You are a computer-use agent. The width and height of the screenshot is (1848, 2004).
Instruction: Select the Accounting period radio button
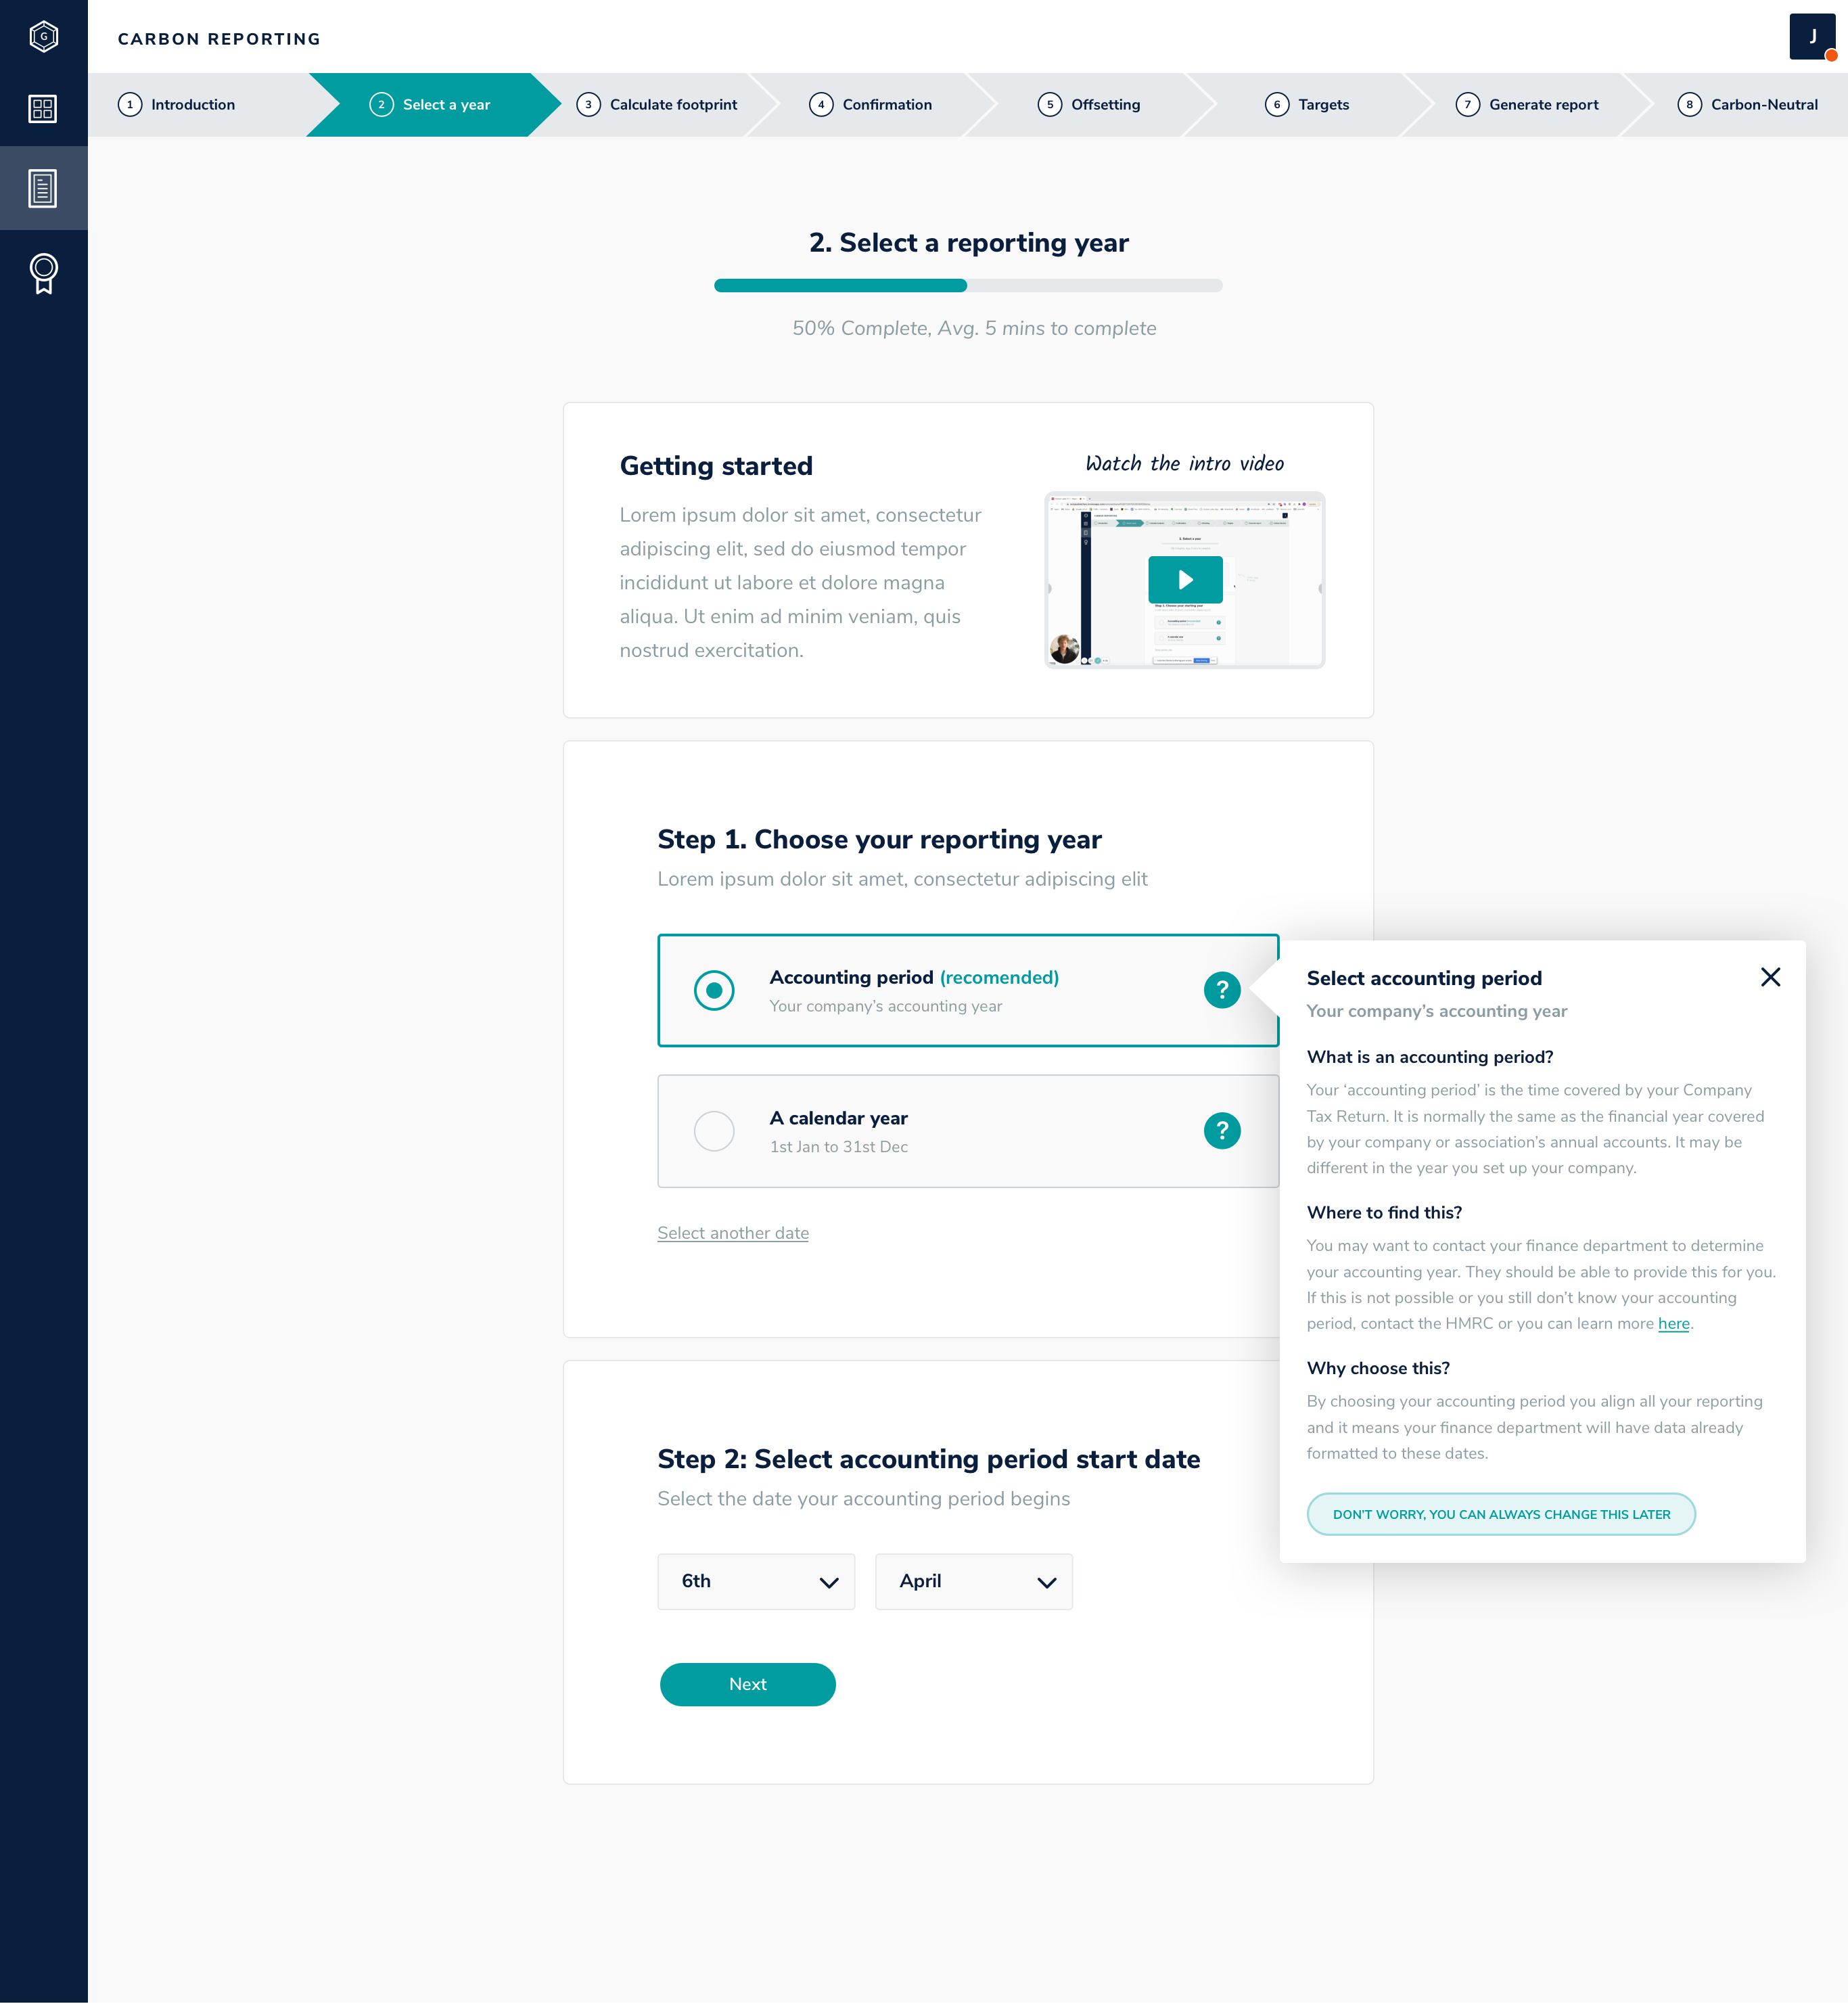[714, 990]
